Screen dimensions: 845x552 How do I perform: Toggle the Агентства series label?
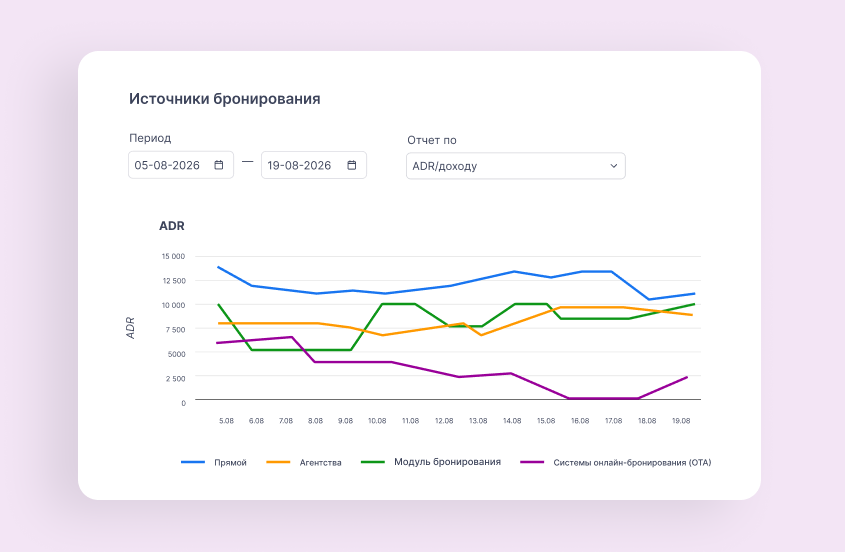pyautogui.click(x=321, y=463)
